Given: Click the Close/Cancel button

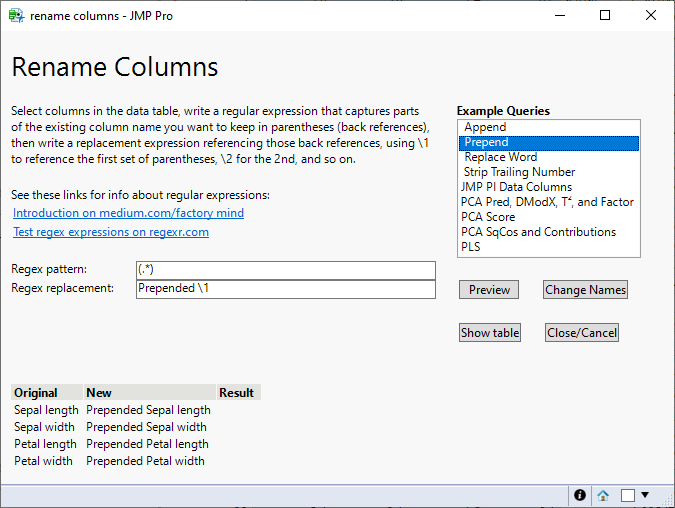Looking at the screenshot, I should click(x=582, y=333).
